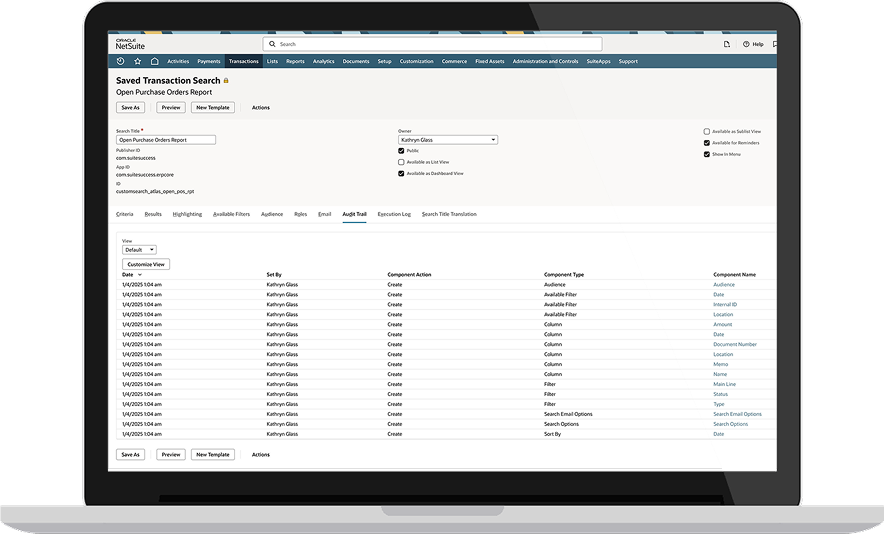Open the Document Number component link
Viewport: 885px width, 535px height.
tap(734, 344)
